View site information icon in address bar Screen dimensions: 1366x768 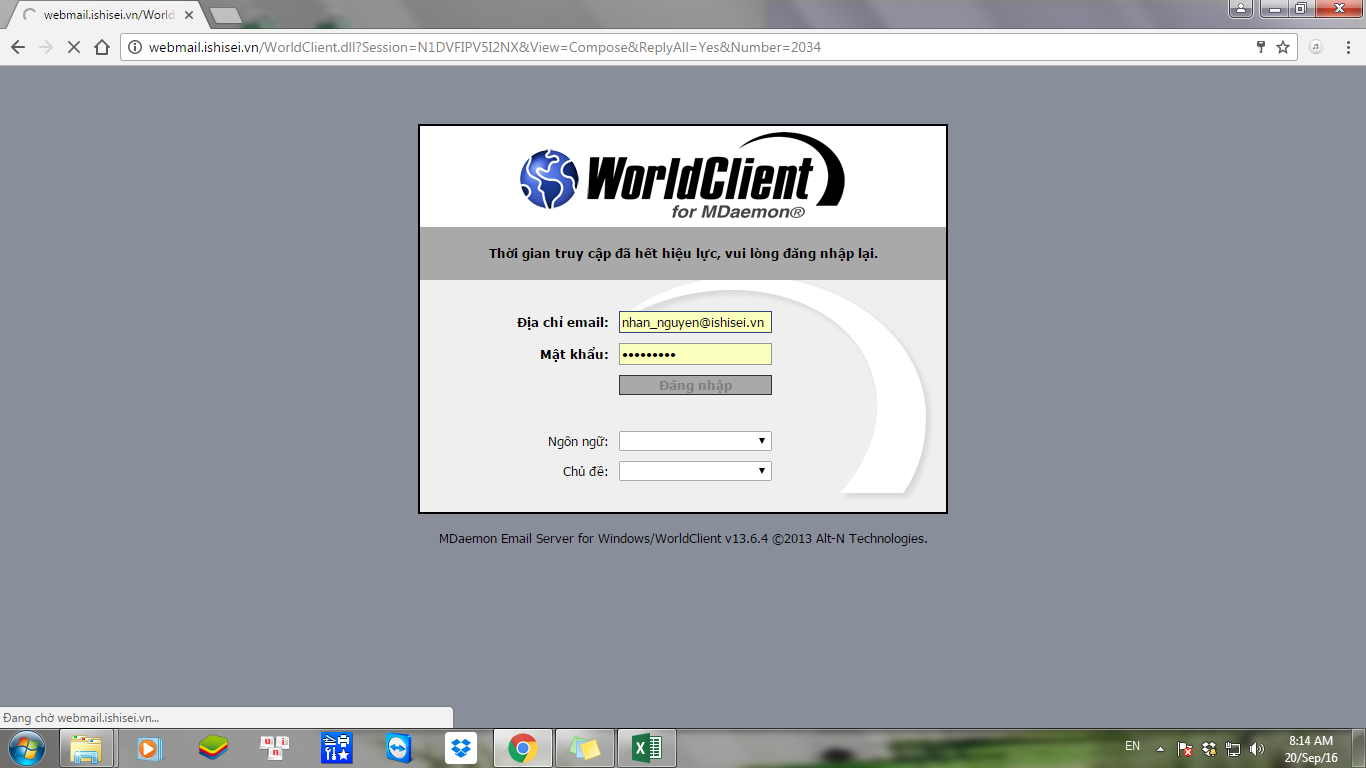tap(136, 47)
